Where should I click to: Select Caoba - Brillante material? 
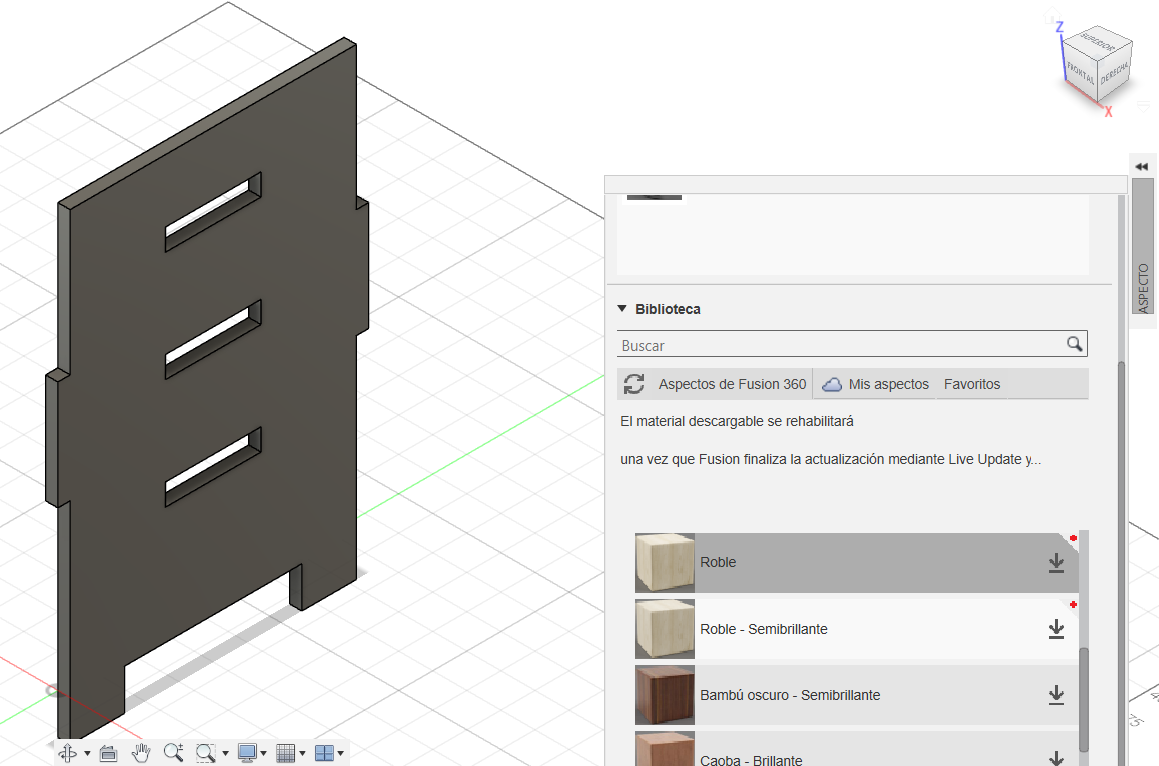(857, 749)
